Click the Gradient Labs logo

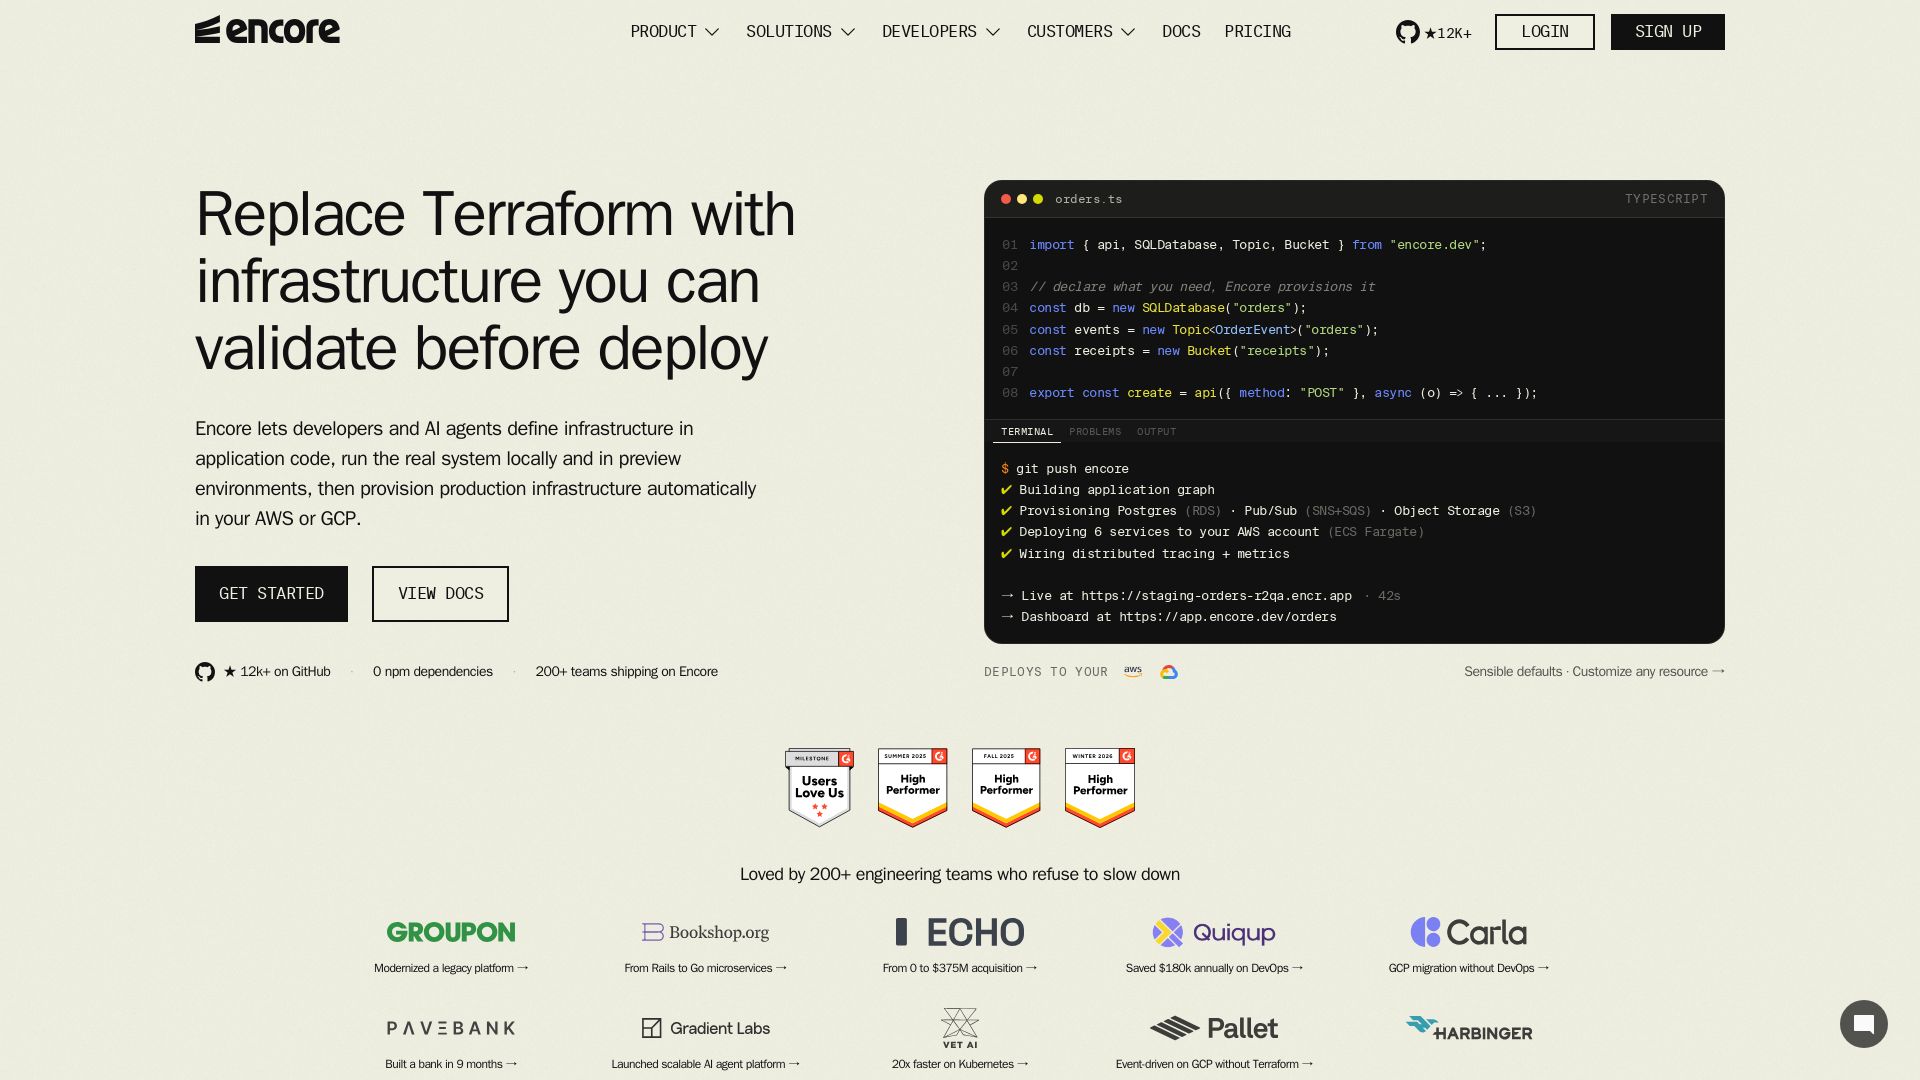click(x=705, y=1028)
